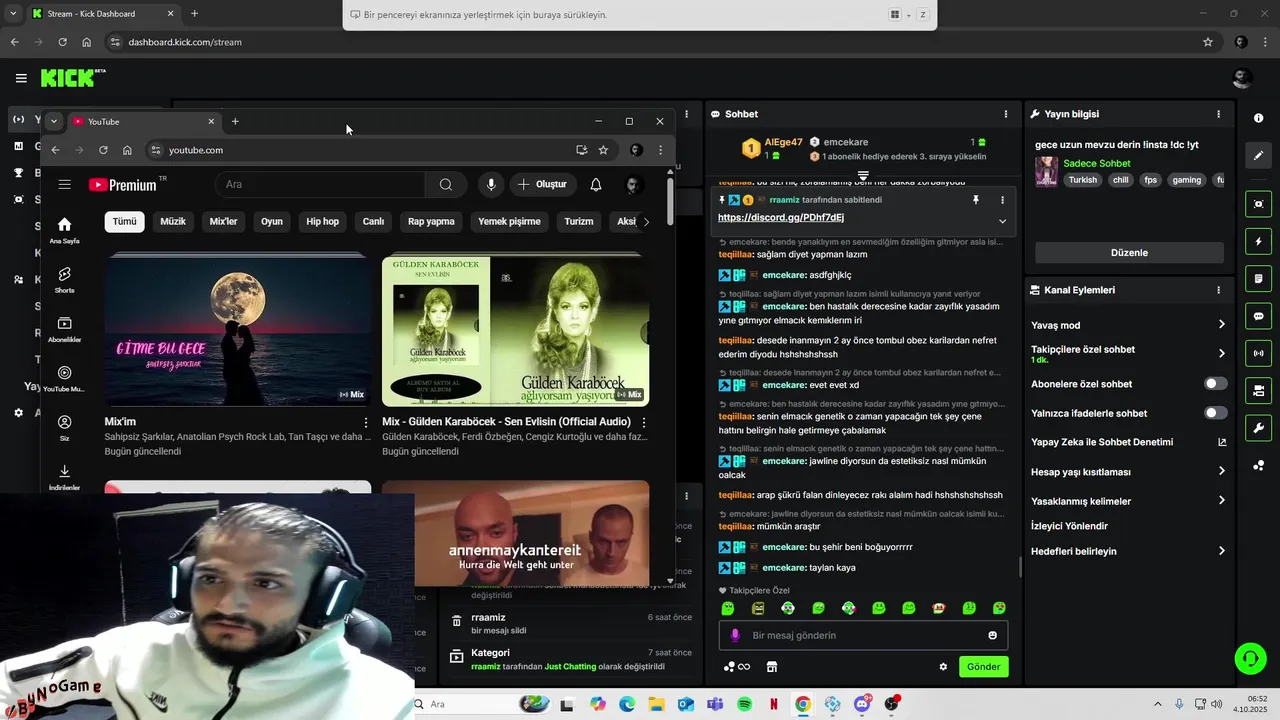Screen dimensions: 1280x720
Task: Open Kanal Eylemleri three-dot menu
Action: 1218,290
